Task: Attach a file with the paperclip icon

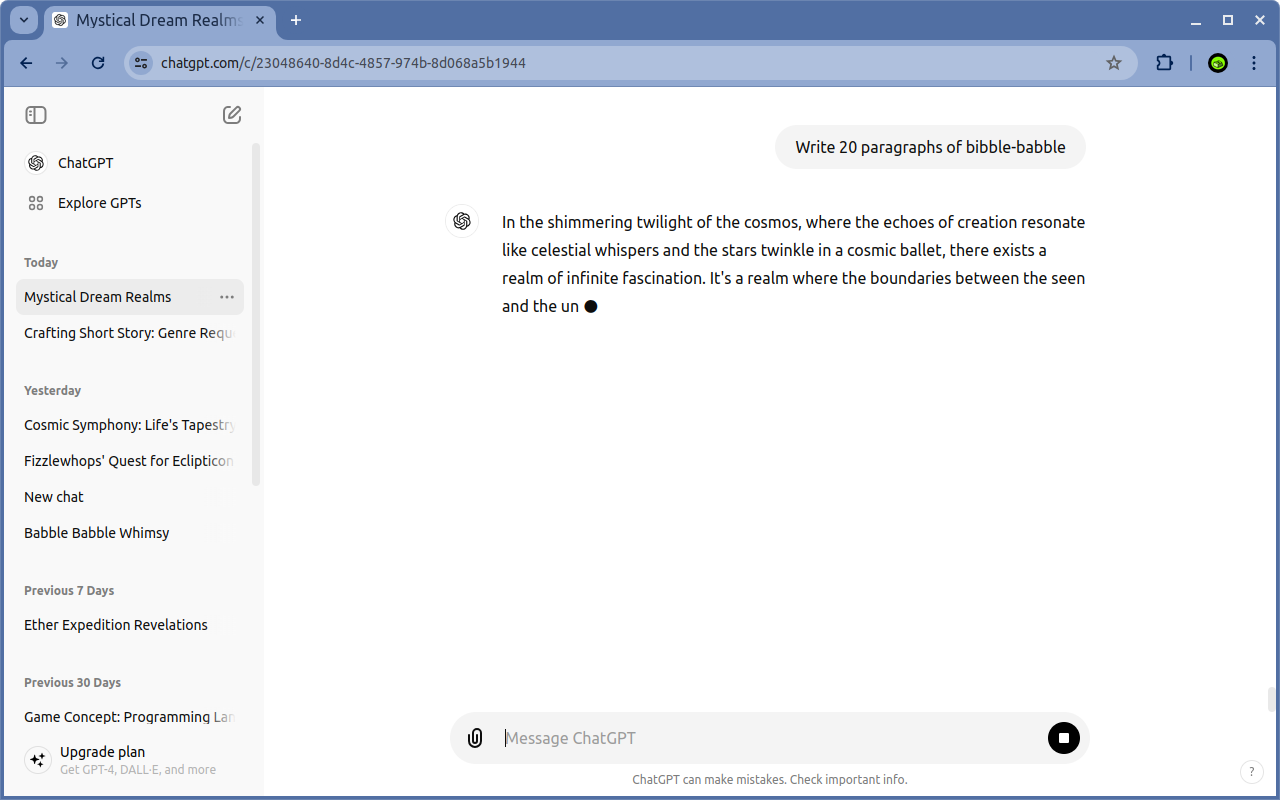Action: [475, 738]
